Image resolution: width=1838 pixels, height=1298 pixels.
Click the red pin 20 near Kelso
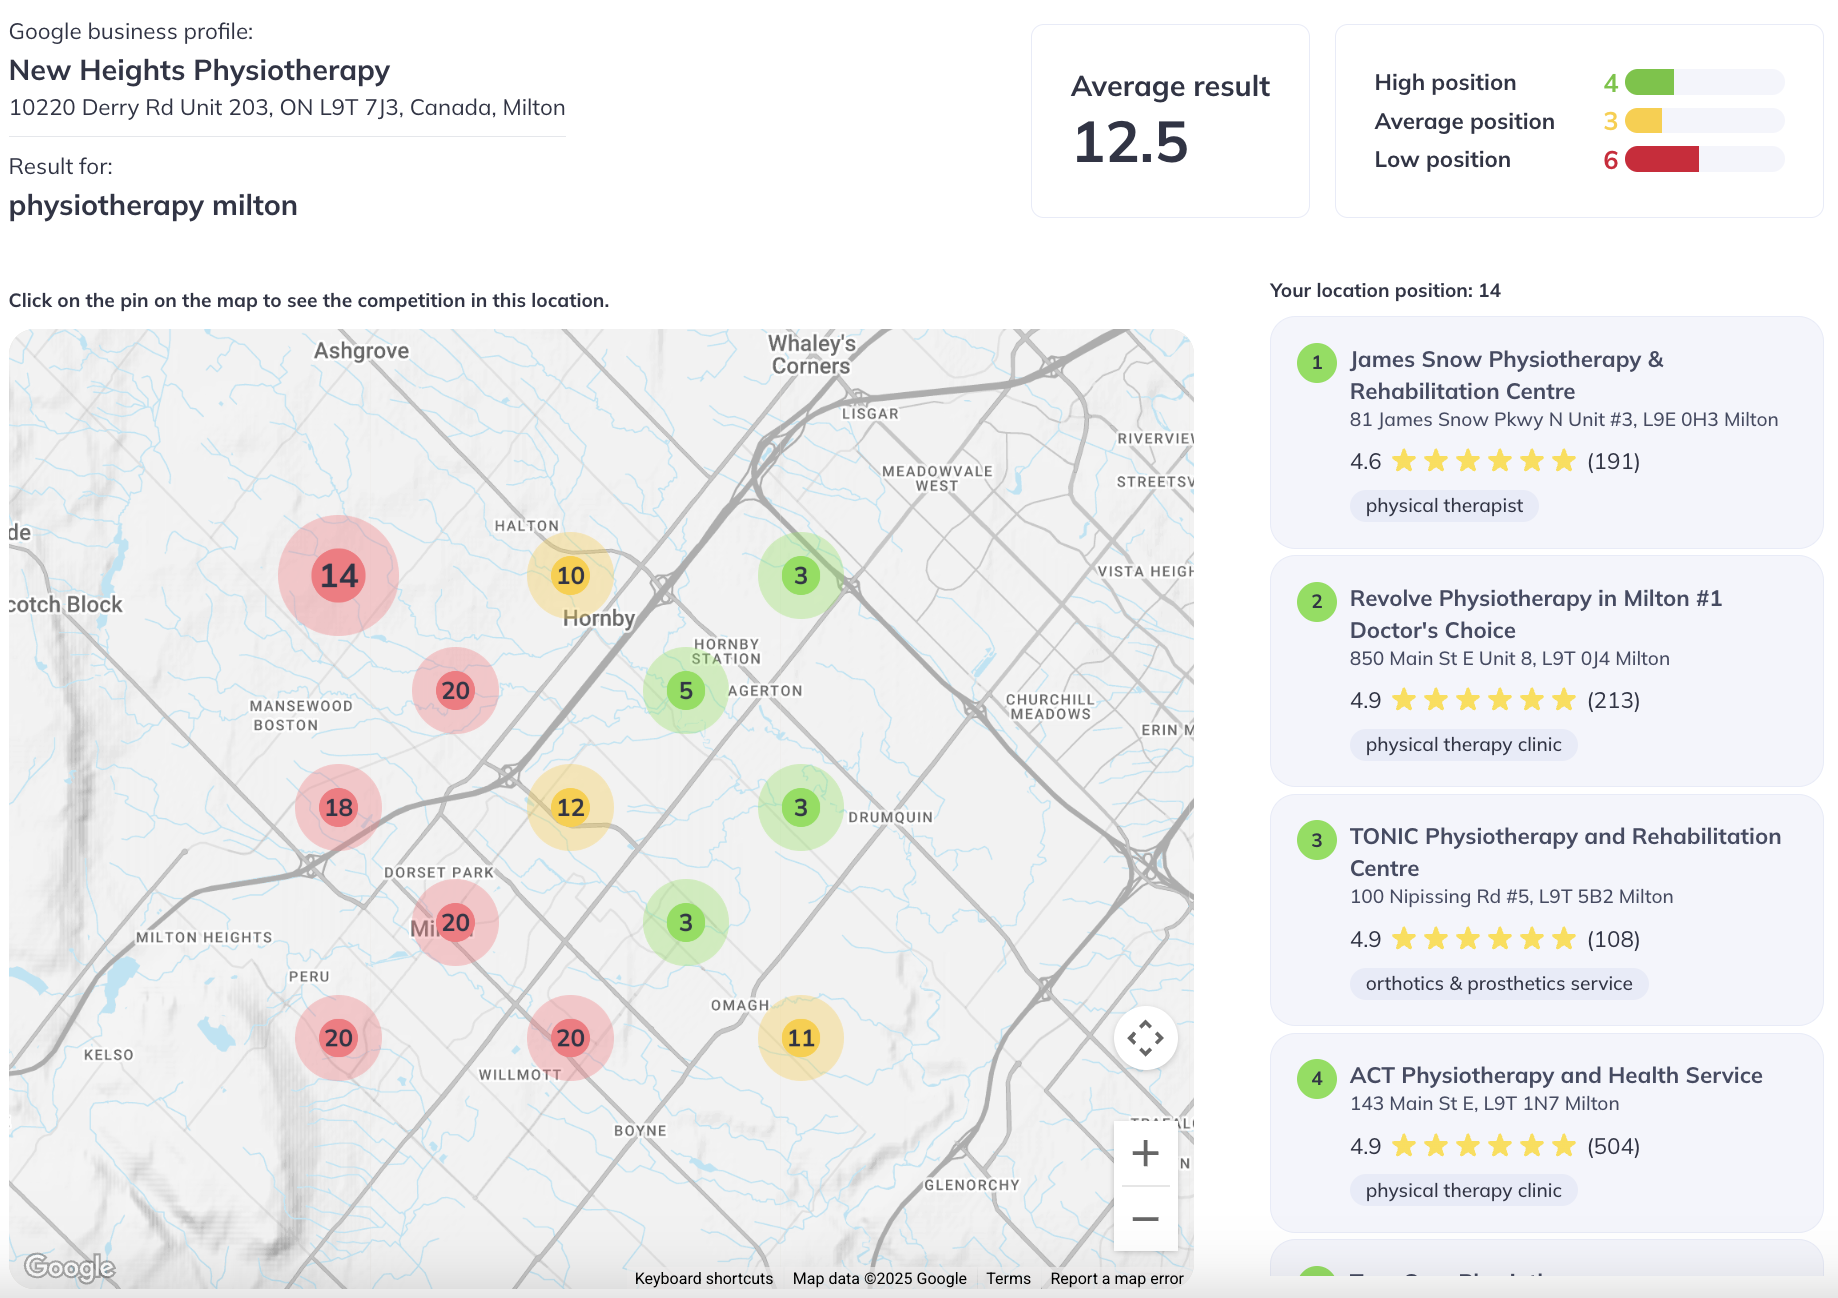tap(339, 1038)
